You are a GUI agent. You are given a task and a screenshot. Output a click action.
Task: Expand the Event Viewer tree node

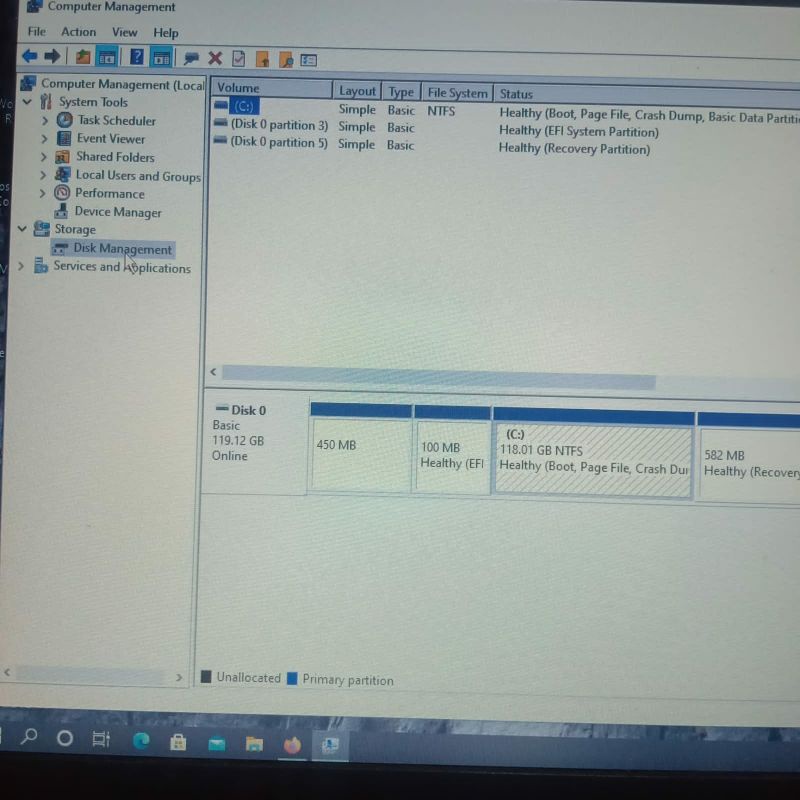45,139
